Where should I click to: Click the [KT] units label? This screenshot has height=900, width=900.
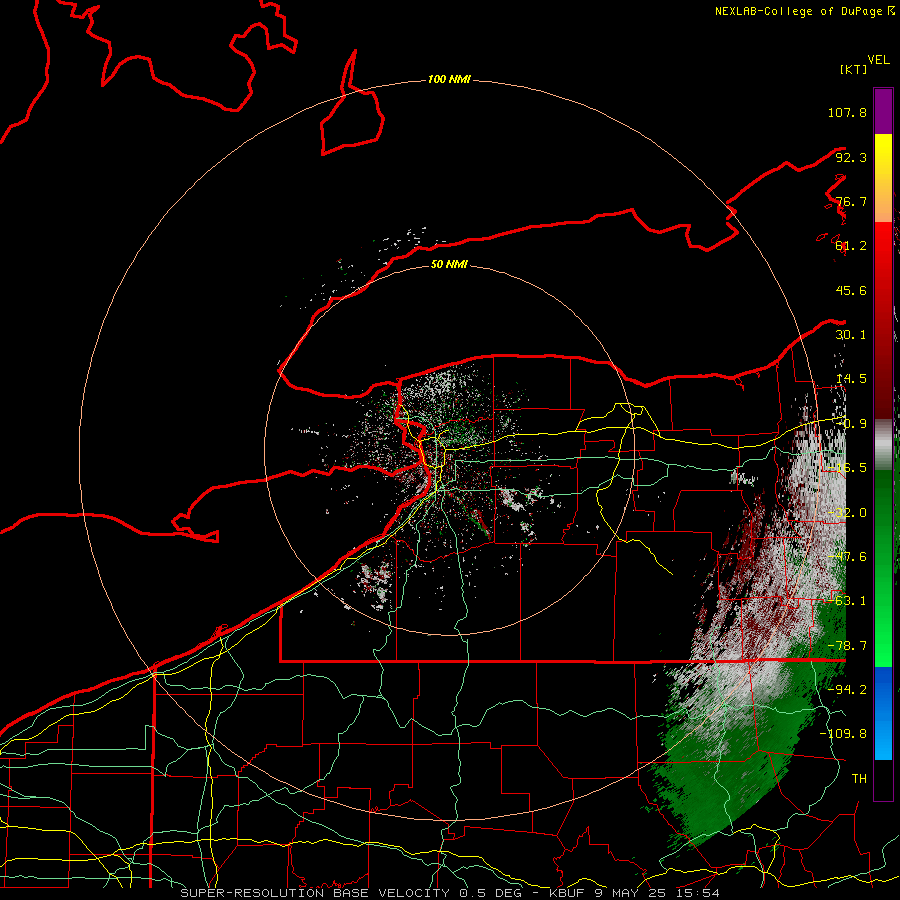pyautogui.click(x=854, y=69)
